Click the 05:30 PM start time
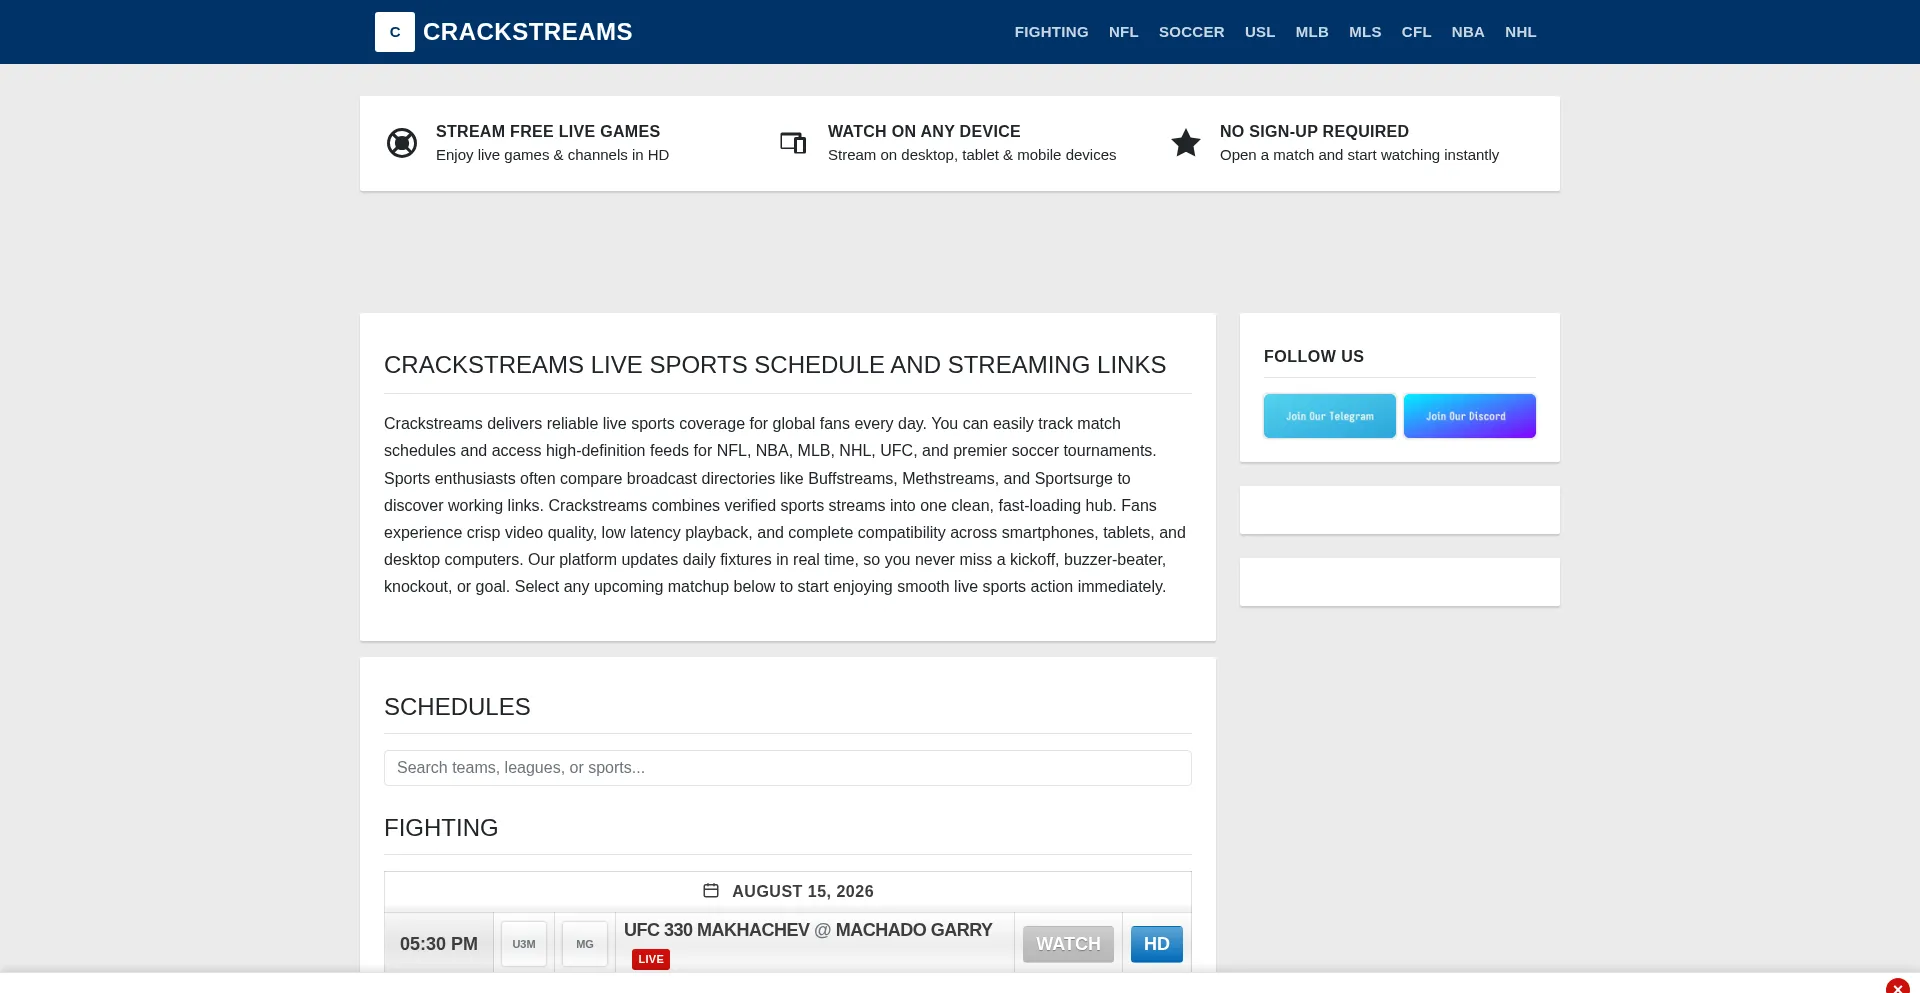Image resolution: width=1920 pixels, height=993 pixels. 439,944
